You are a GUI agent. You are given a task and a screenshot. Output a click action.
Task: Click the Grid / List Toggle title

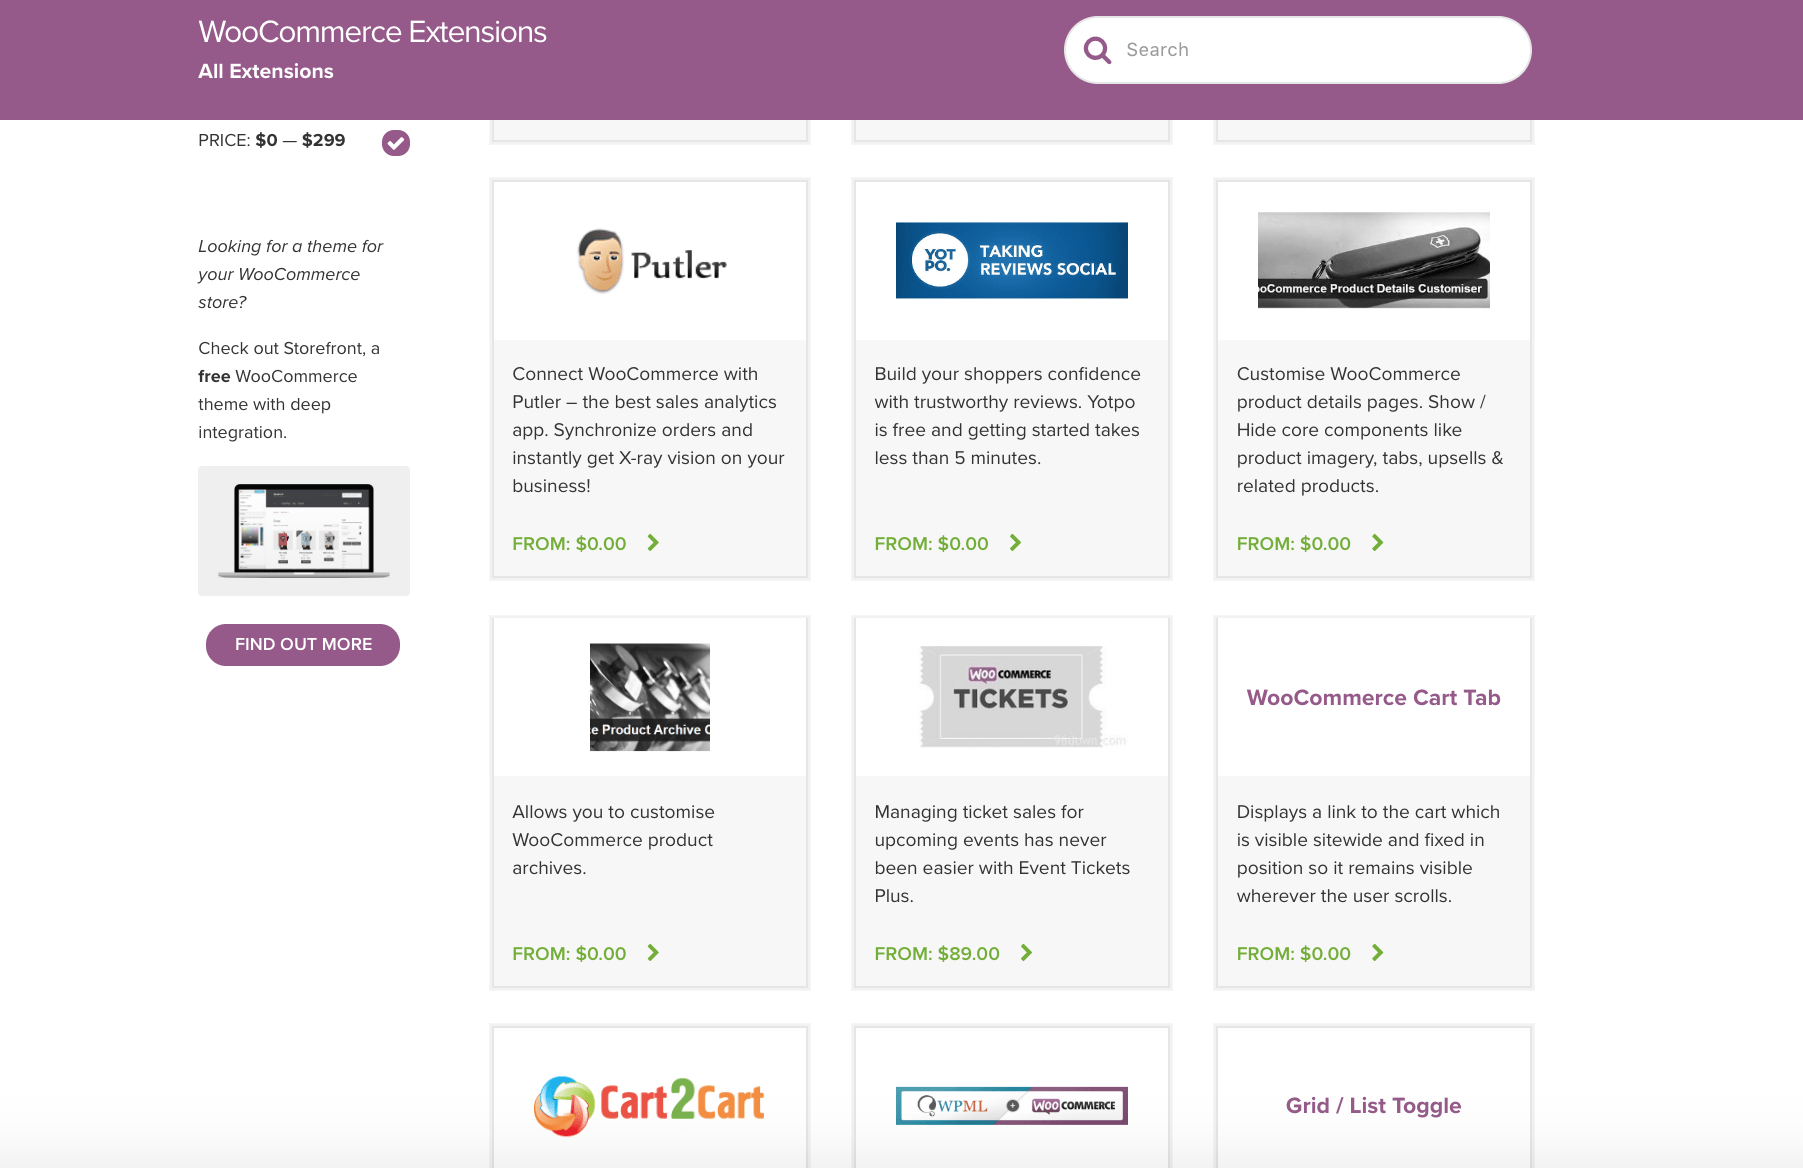click(x=1374, y=1106)
